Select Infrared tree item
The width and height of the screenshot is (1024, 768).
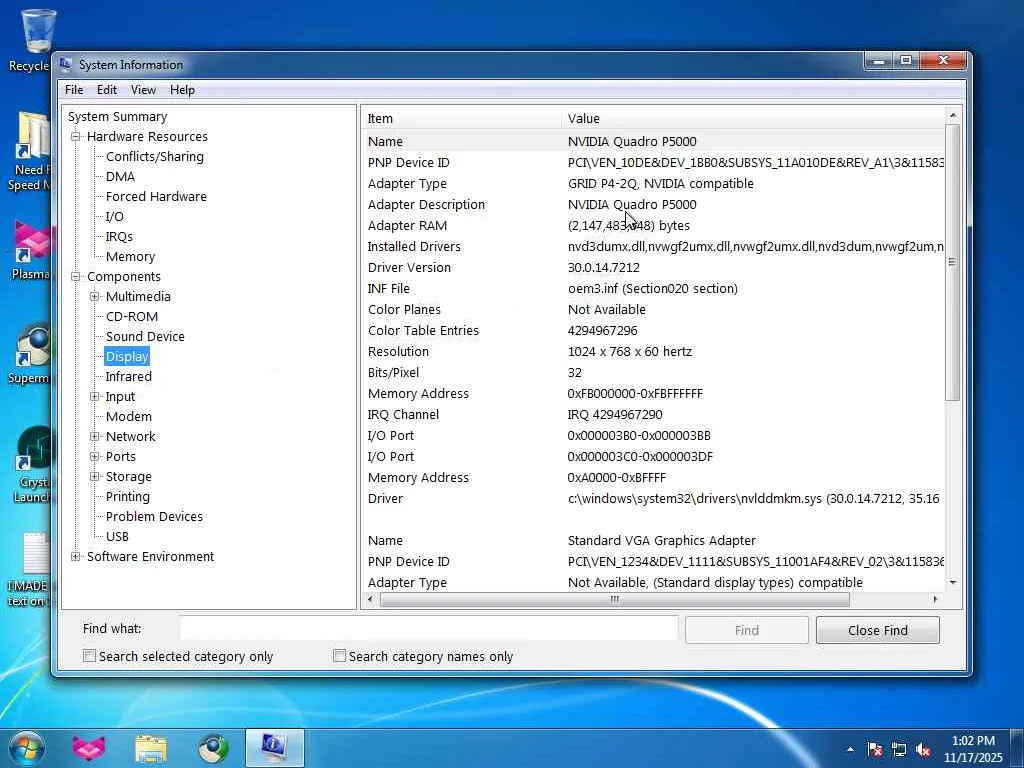tap(128, 377)
